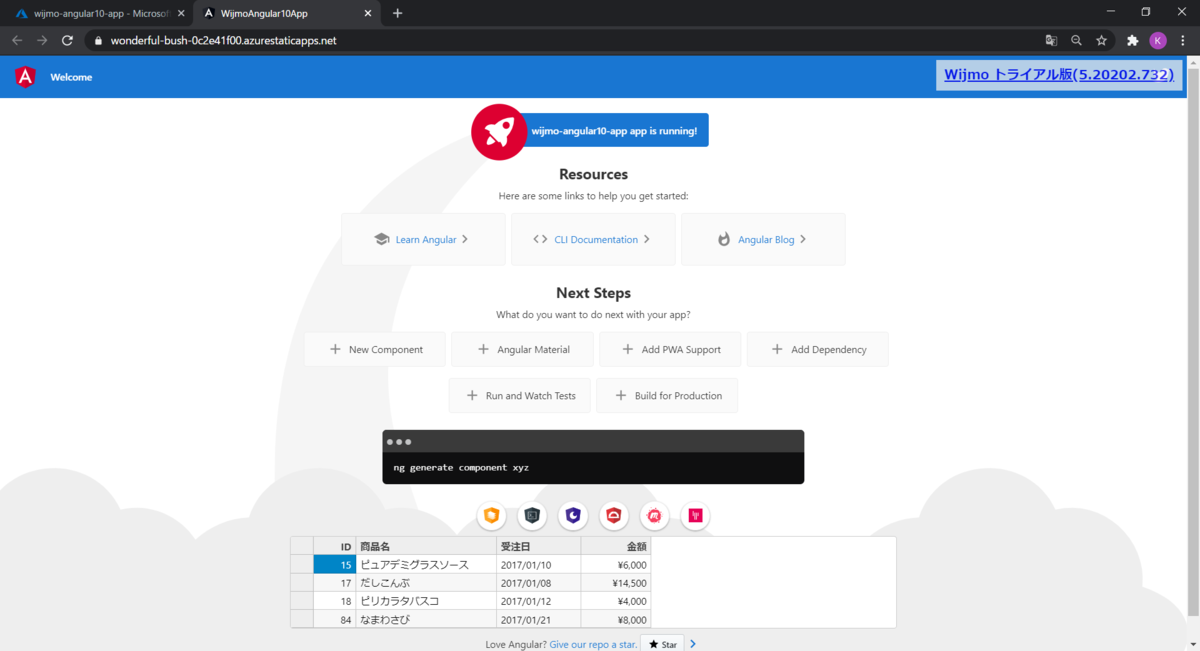Viewport: 1200px width, 651px height.
Task: Click the Star button
Action: click(663, 644)
